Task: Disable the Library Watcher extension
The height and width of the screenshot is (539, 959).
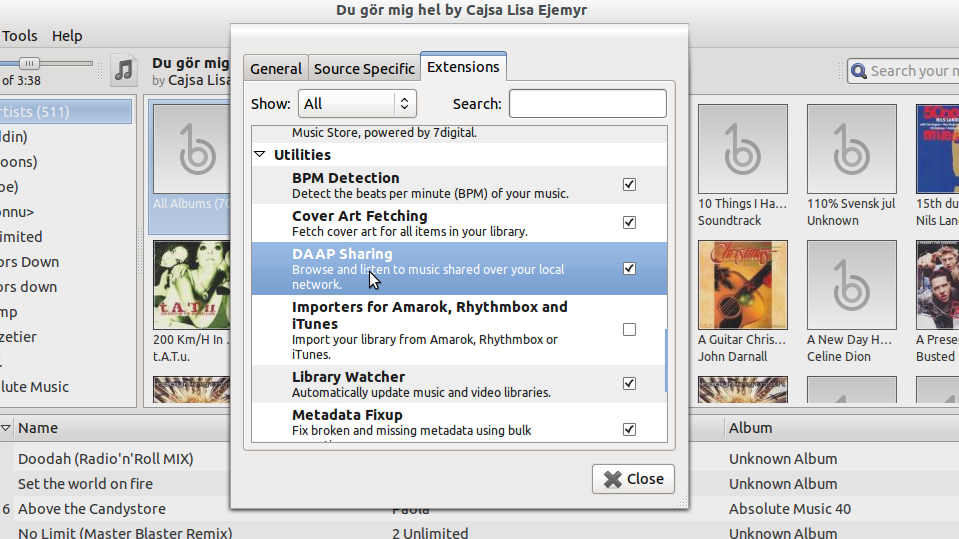Action: coord(629,384)
